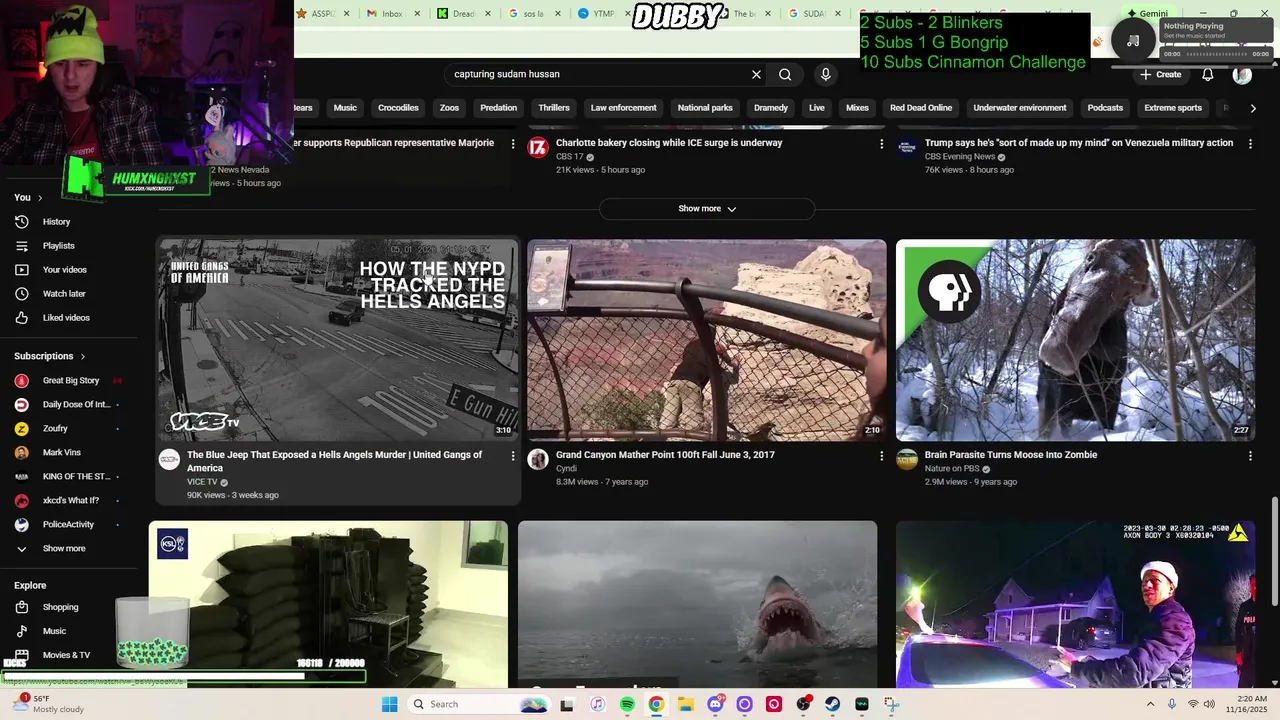The width and height of the screenshot is (1280, 720).
Task: Click the CBS 17 channel avatar
Action: click(x=538, y=148)
